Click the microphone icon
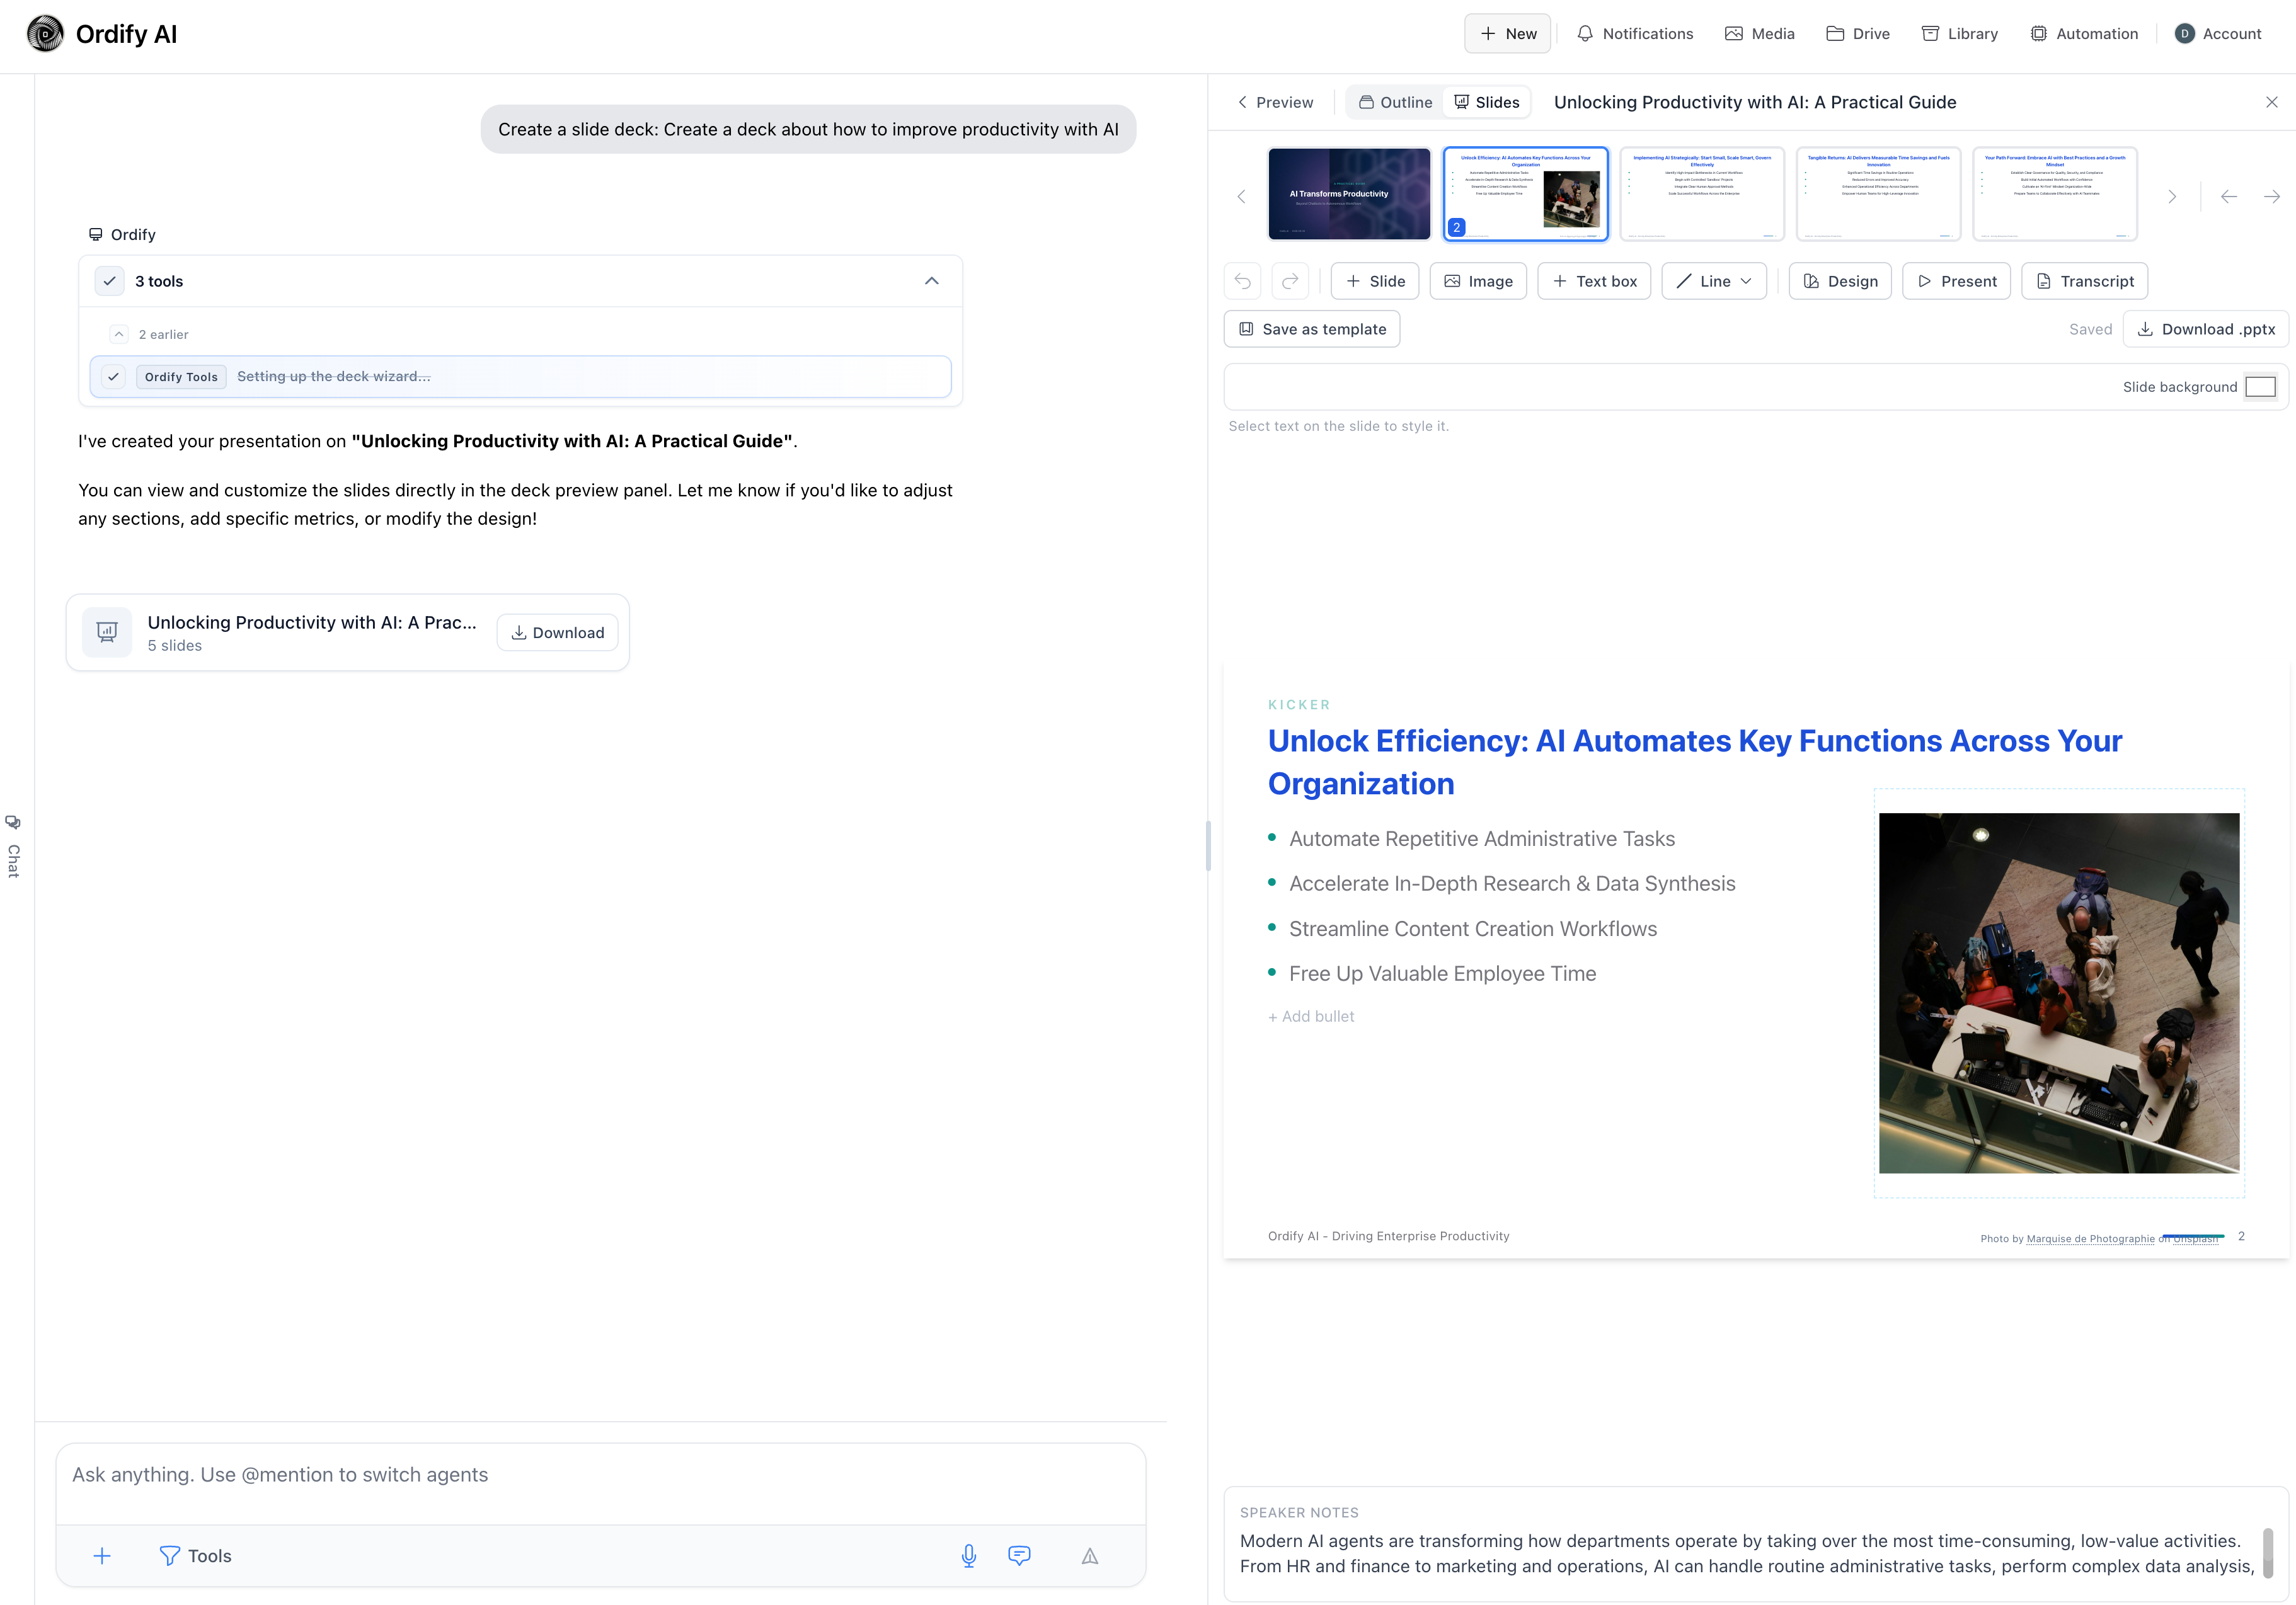 click(968, 1556)
